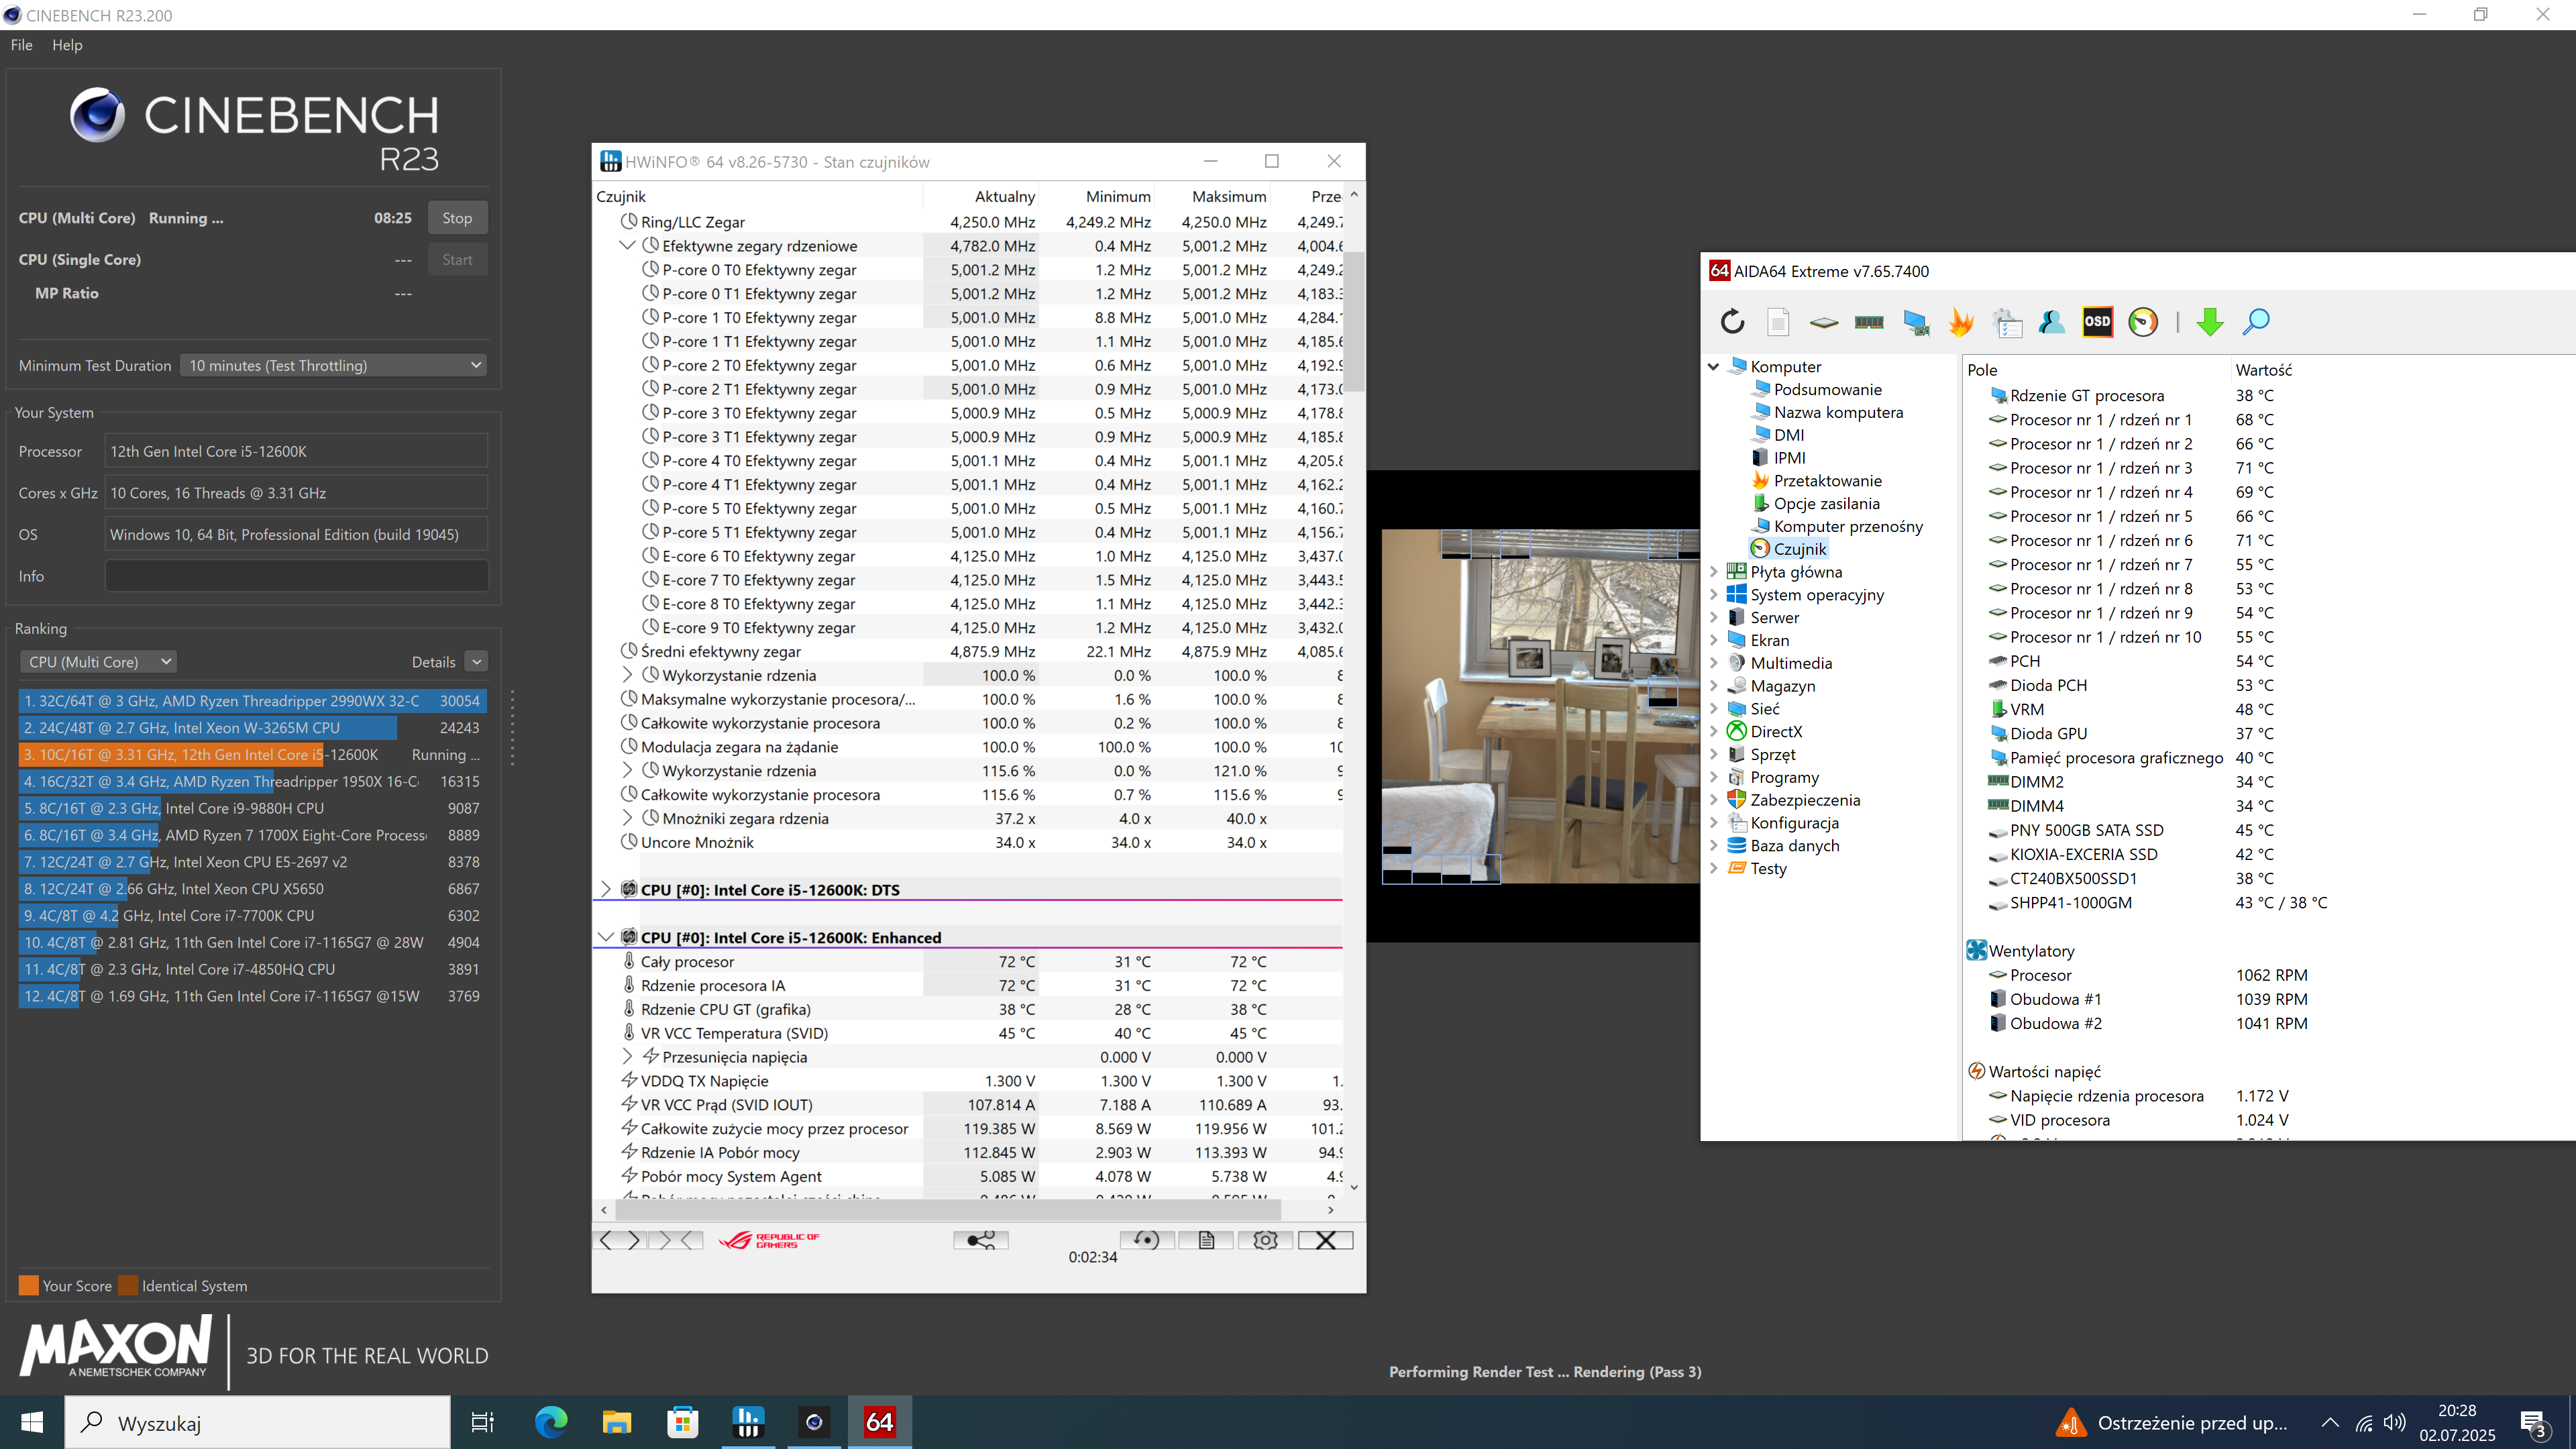Select Podsumowanie in AIDA64 tree
The image size is (2576, 1449).
[x=1827, y=390]
